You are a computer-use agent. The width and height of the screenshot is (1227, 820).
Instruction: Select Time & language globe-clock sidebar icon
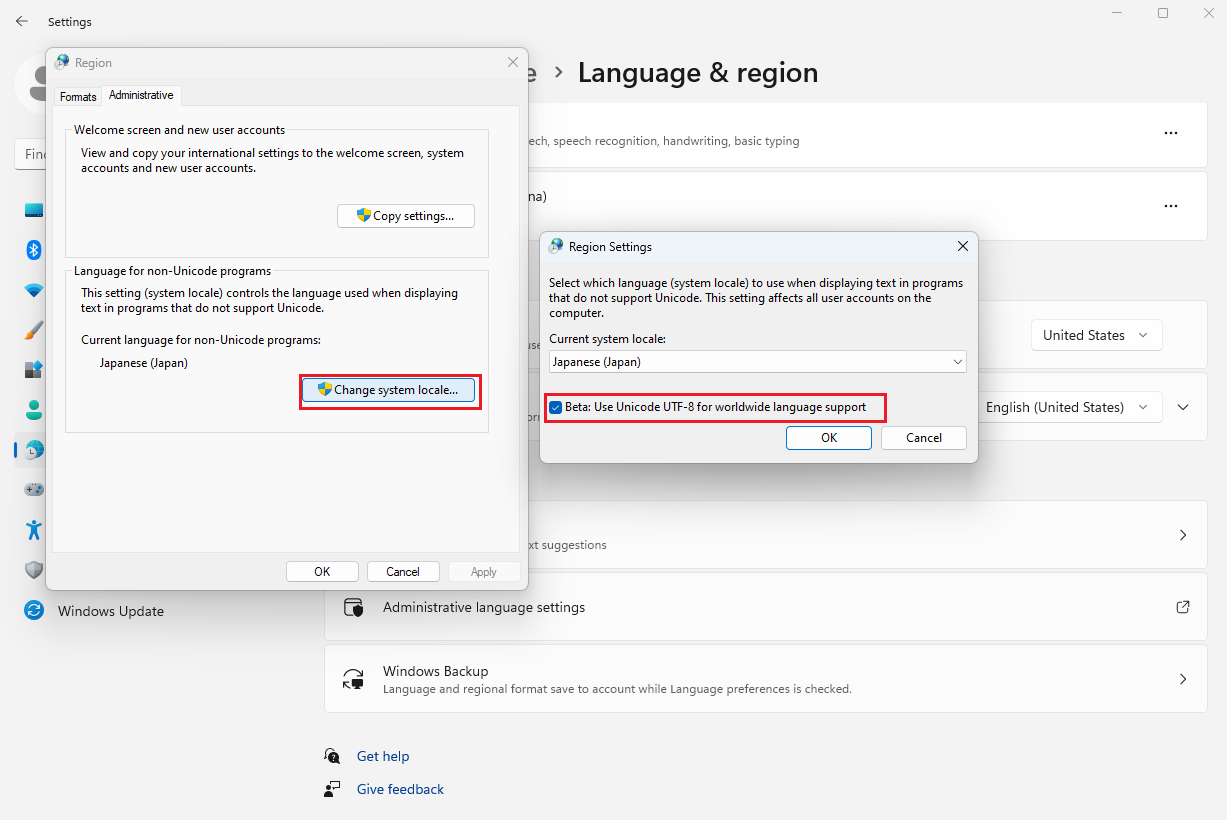[x=34, y=450]
